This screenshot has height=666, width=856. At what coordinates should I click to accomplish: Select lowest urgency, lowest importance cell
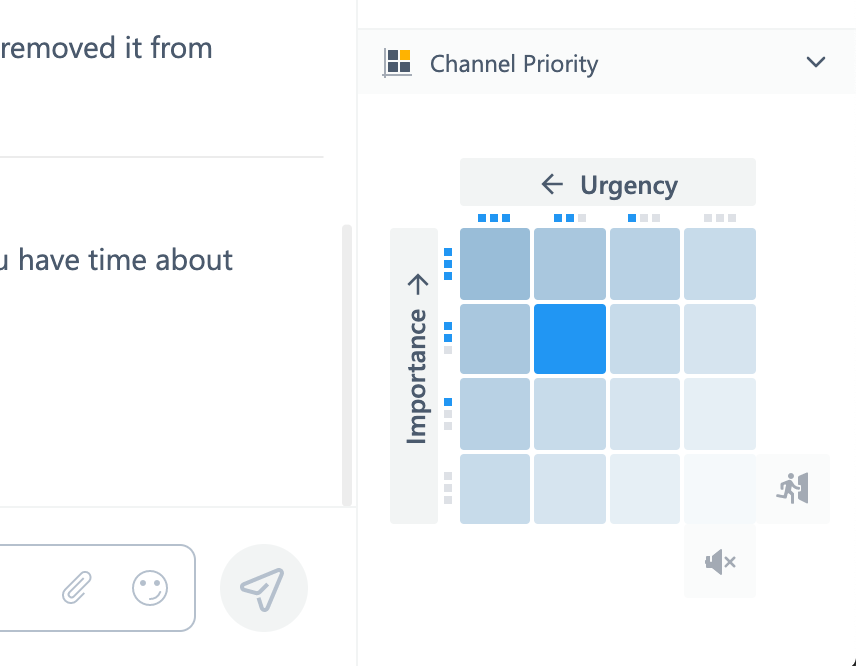coord(720,489)
